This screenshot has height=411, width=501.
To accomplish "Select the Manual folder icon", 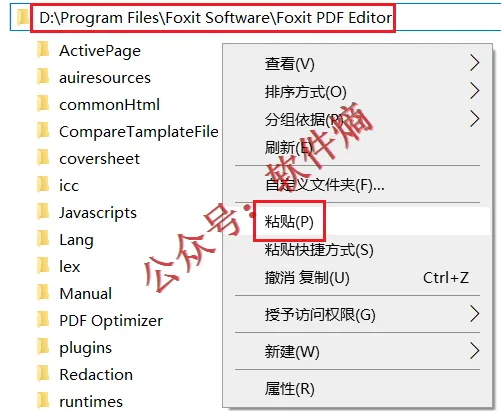I will click(x=43, y=292).
